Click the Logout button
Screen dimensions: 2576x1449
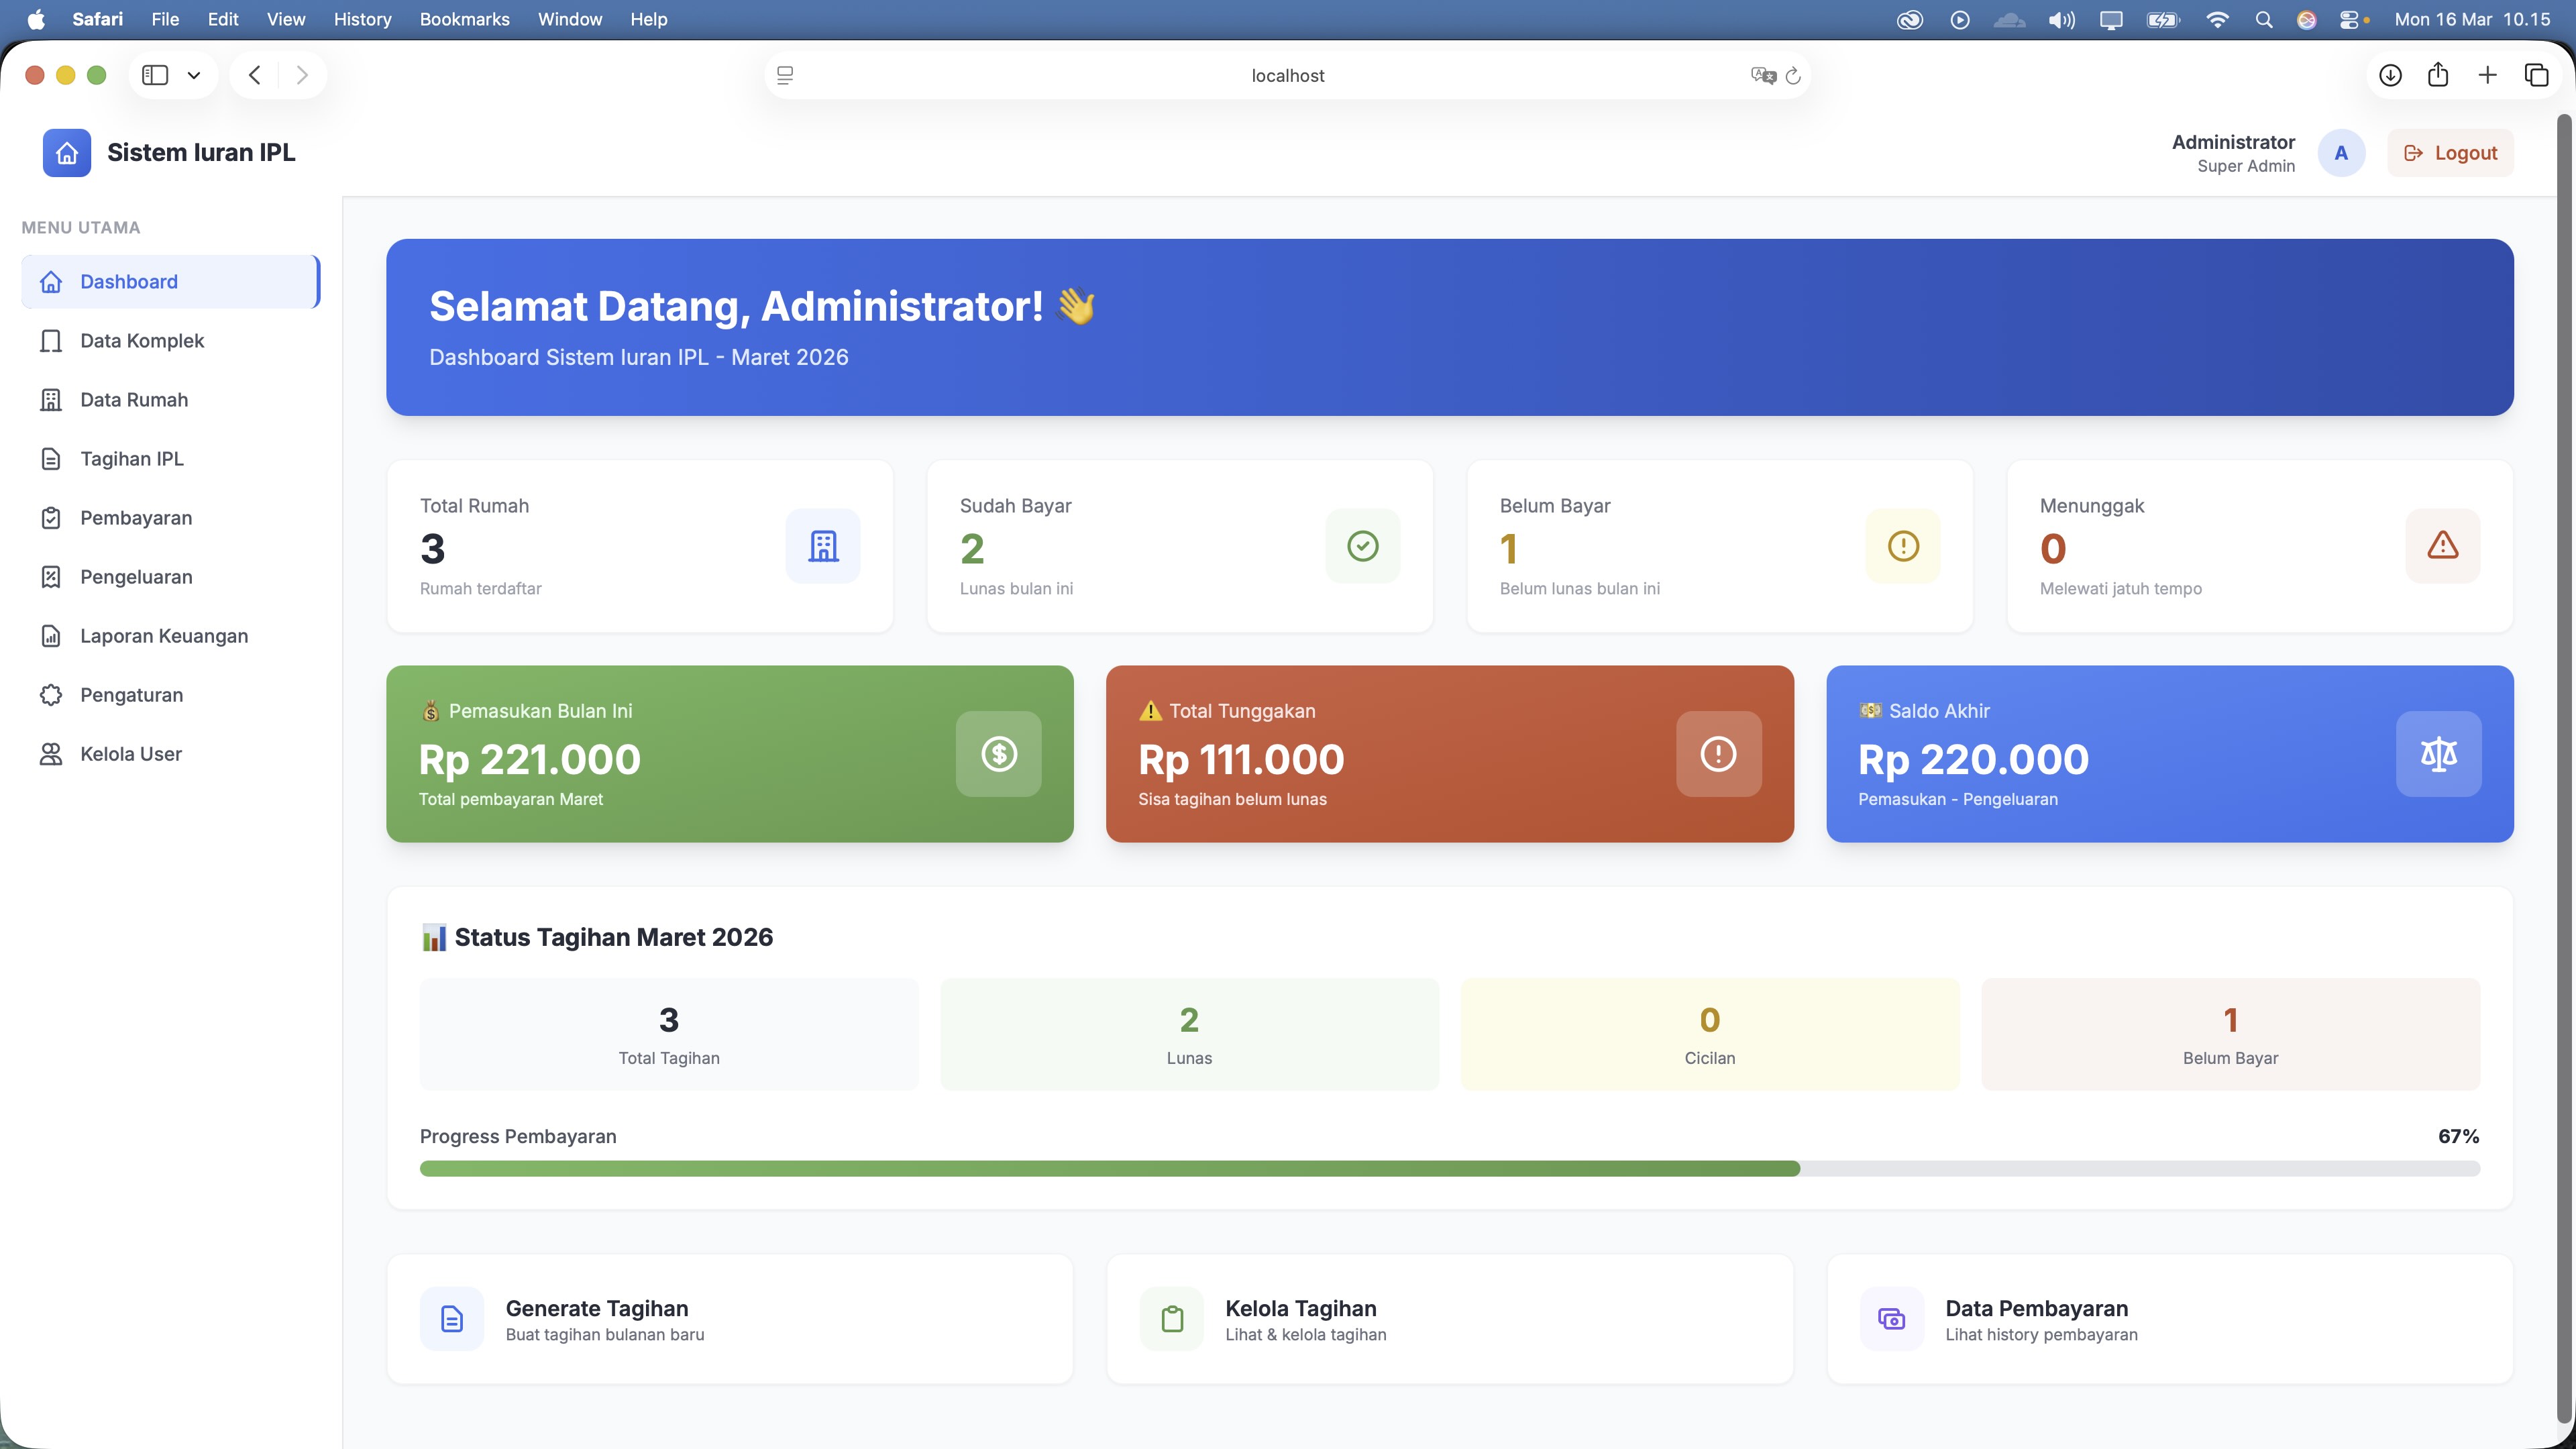click(2450, 153)
